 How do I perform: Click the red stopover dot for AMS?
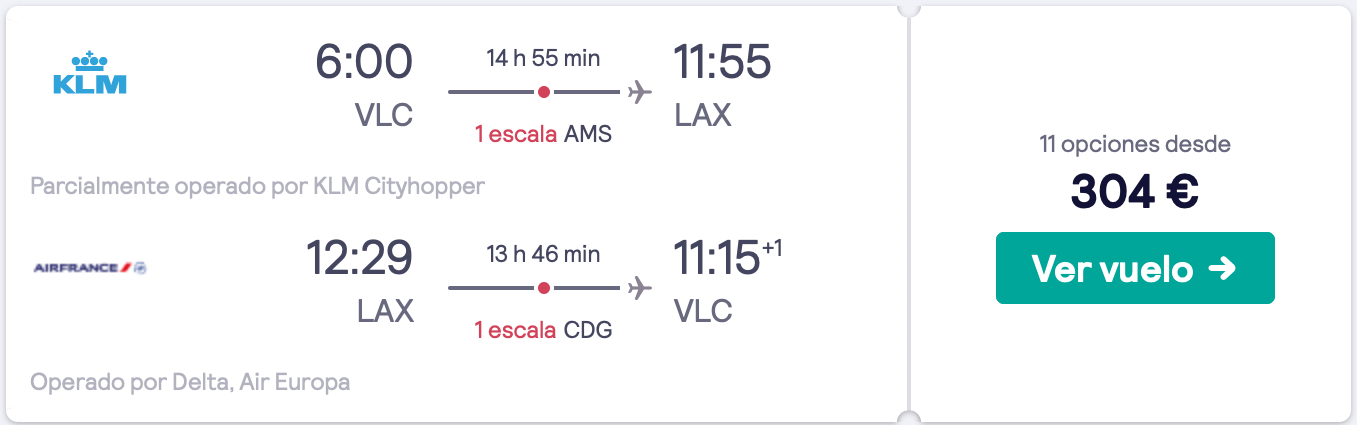(543, 92)
